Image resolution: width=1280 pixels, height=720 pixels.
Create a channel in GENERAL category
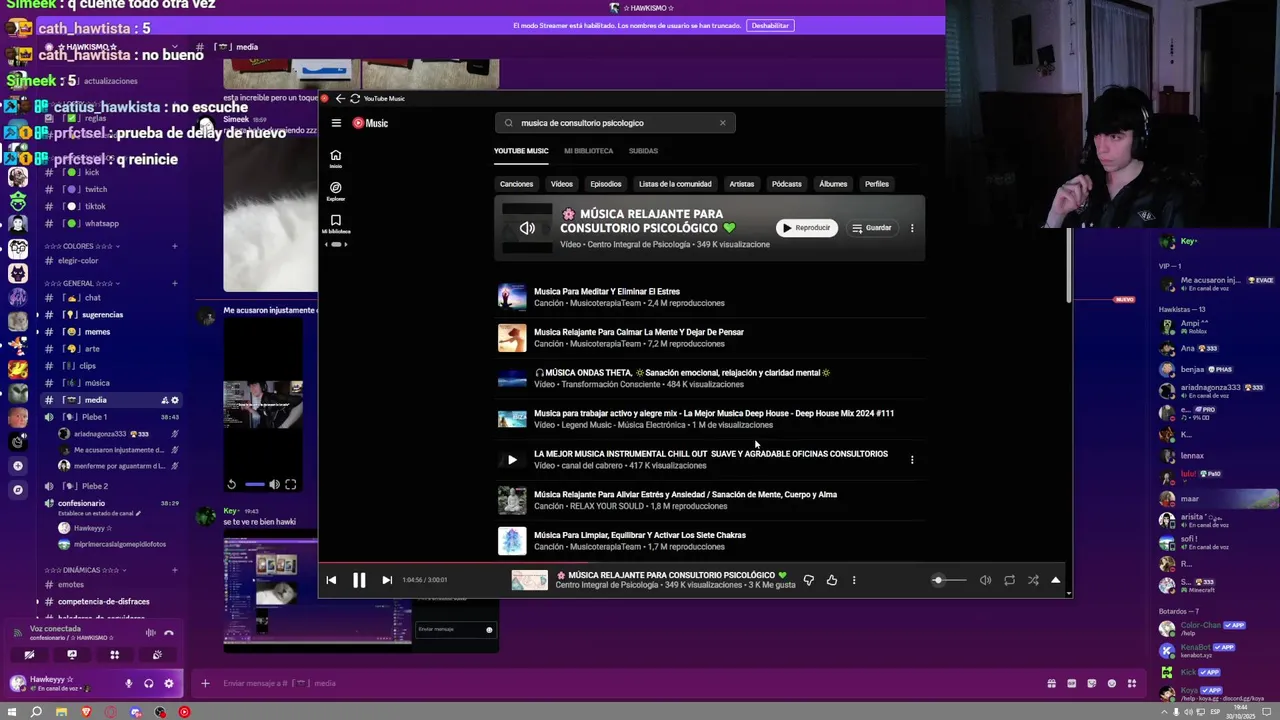coord(174,283)
